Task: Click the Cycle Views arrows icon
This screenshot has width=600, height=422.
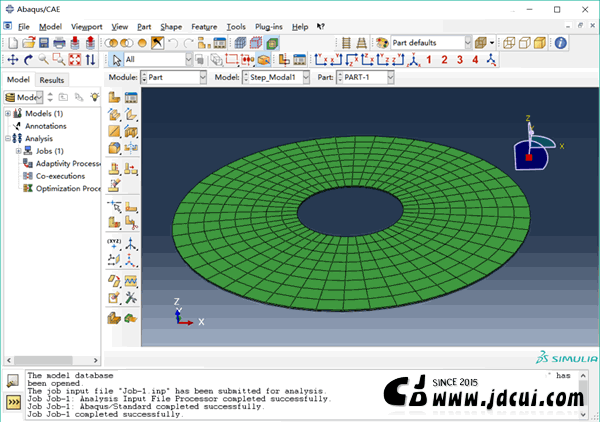Action: click(90, 60)
